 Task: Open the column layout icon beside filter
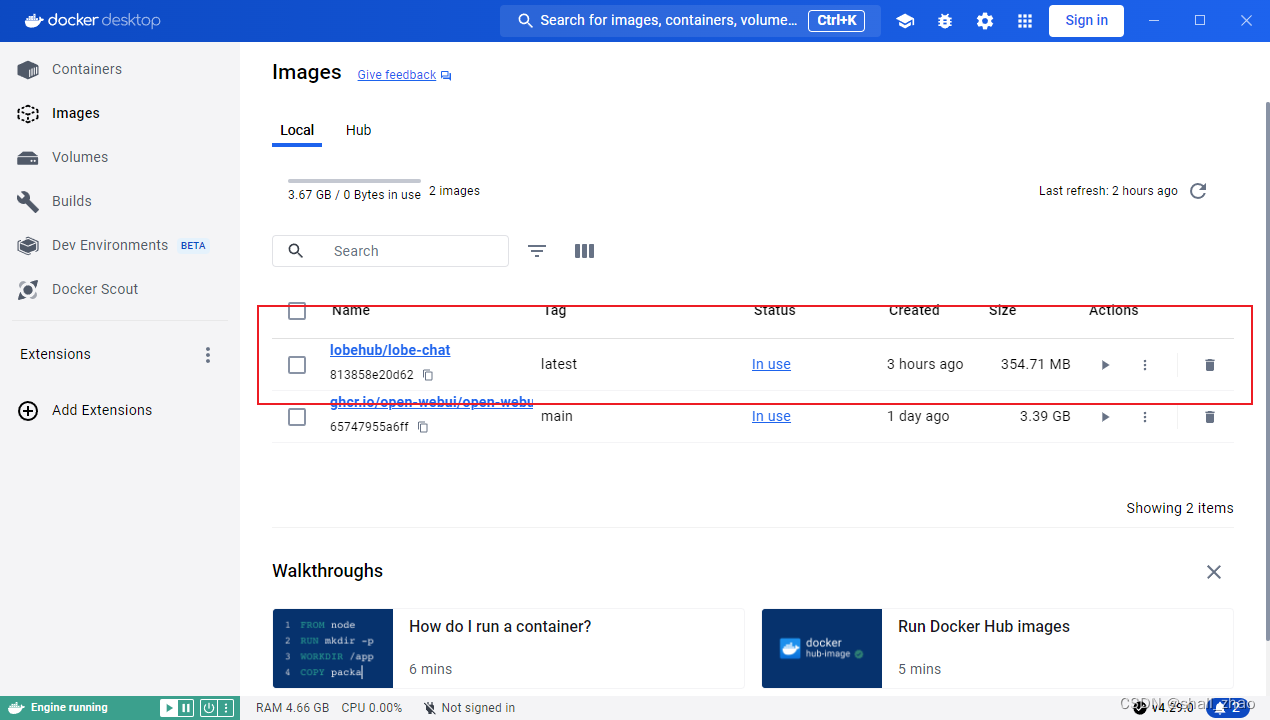click(x=585, y=251)
